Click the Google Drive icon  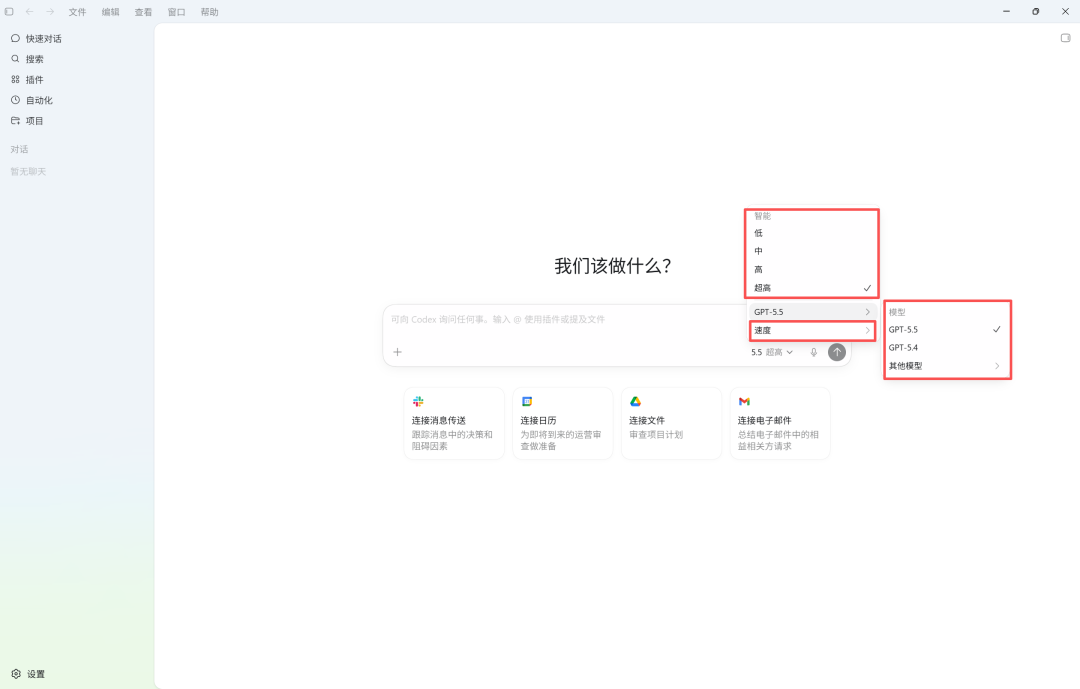636,402
